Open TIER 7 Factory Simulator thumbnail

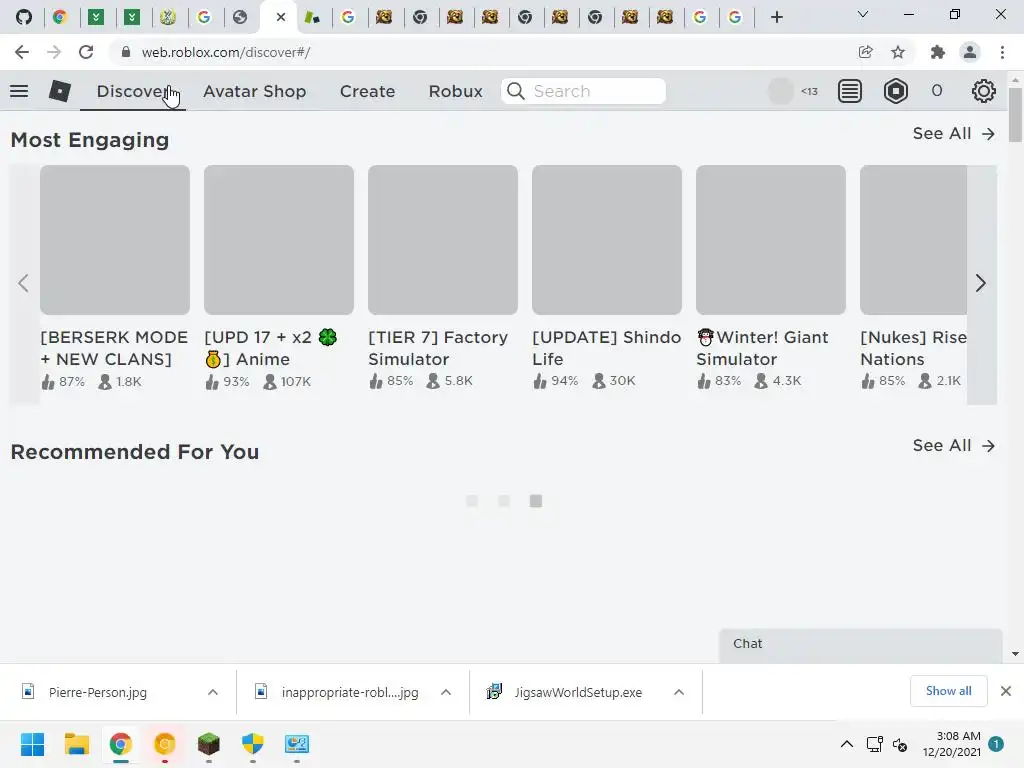point(443,240)
